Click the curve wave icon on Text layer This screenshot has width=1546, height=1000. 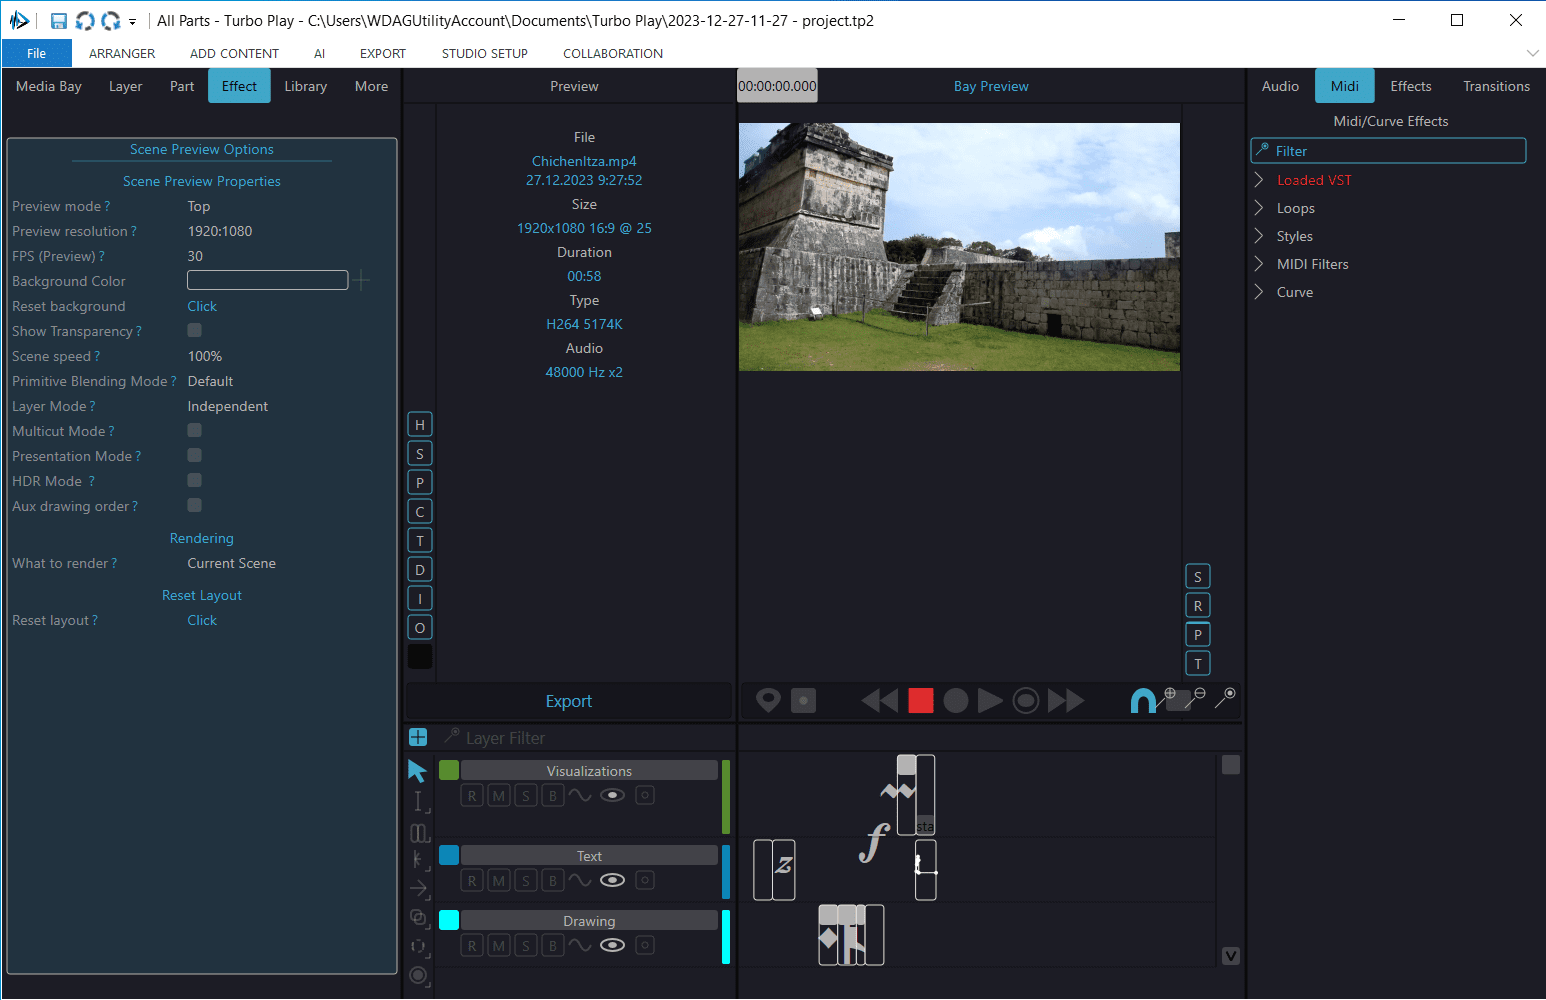(x=580, y=880)
